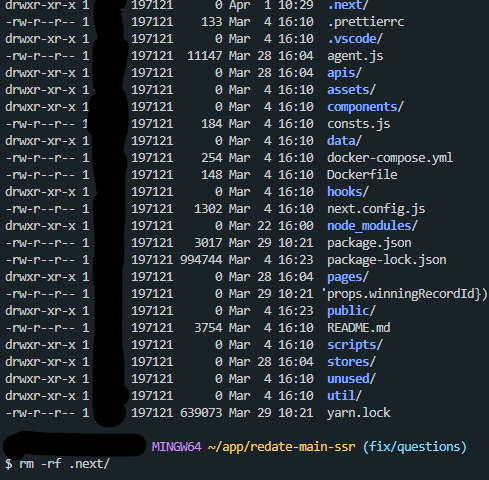Click the .next/ directory name

coord(348,5)
